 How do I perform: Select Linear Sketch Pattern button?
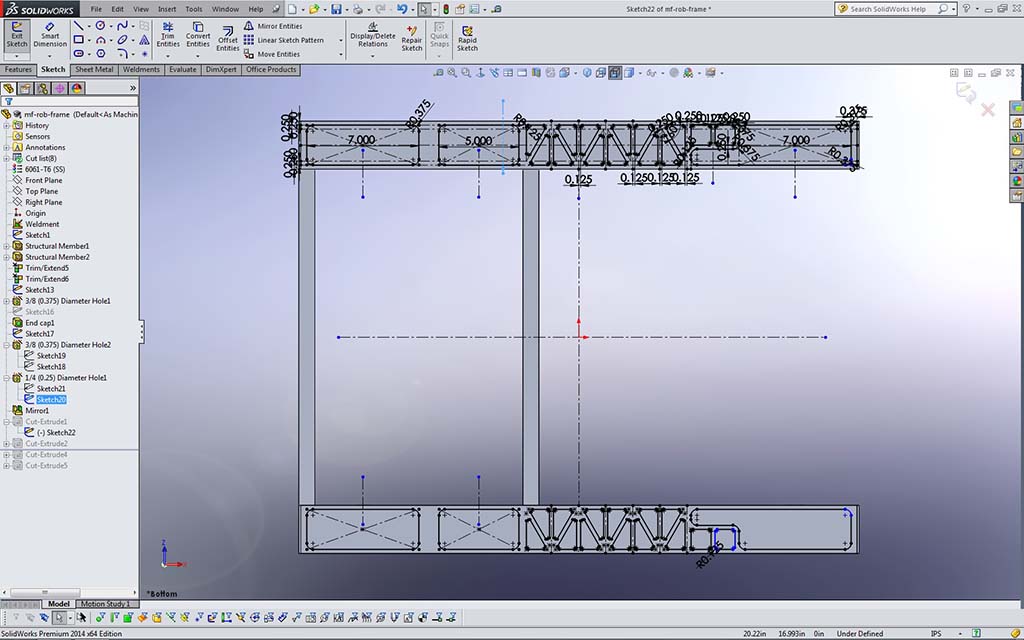click(290, 40)
